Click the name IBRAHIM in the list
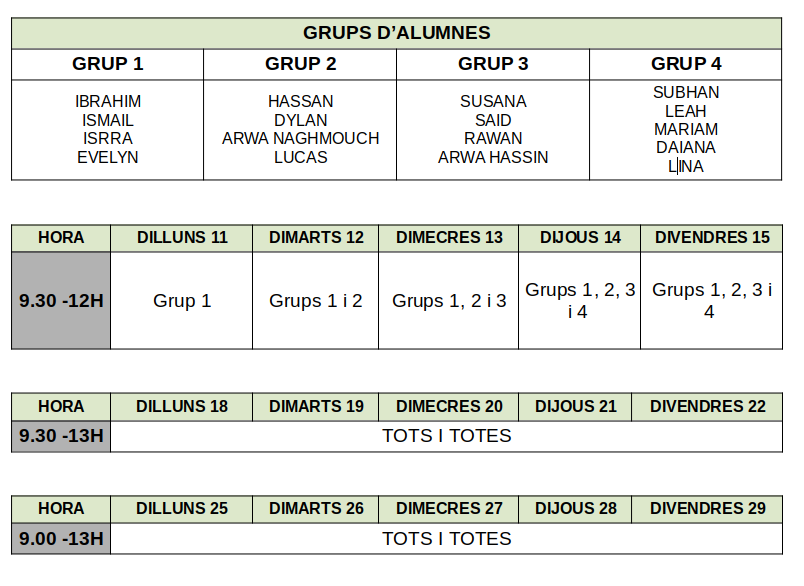The image size is (804, 586). tap(108, 101)
